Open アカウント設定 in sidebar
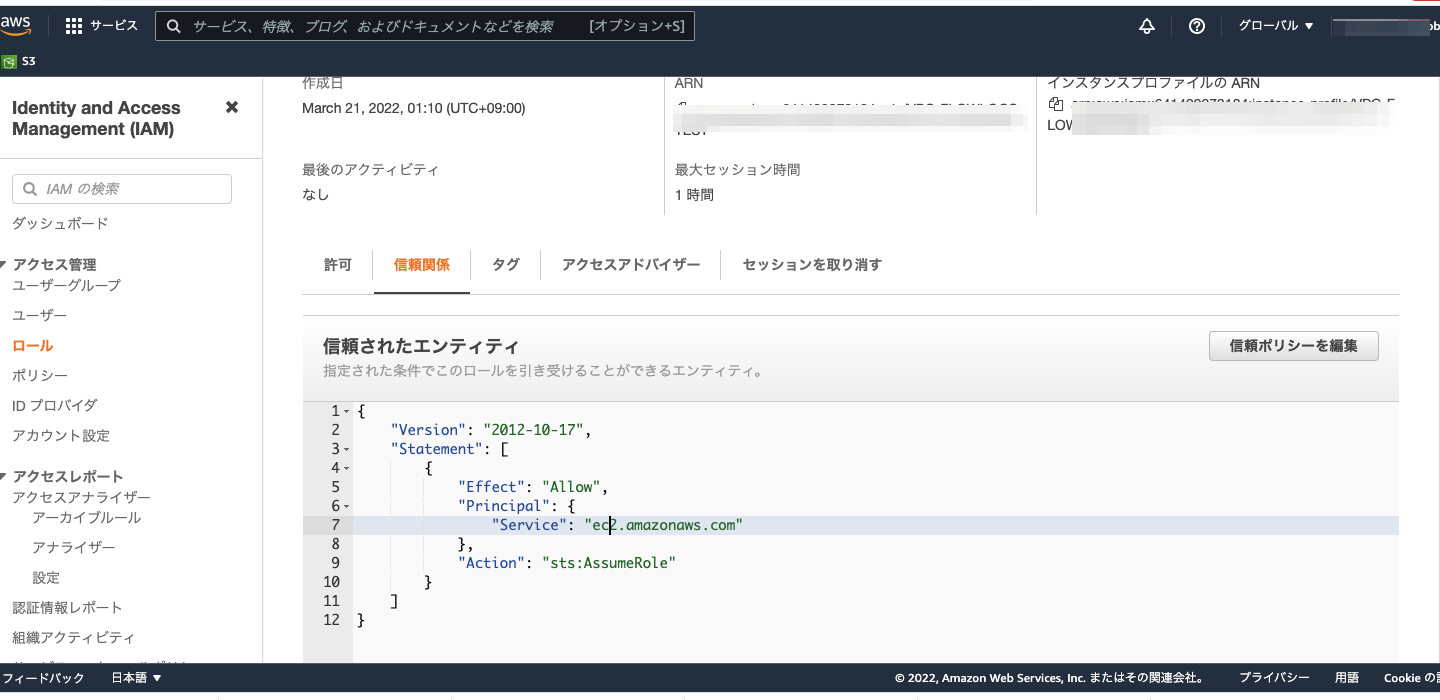 point(61,436)
